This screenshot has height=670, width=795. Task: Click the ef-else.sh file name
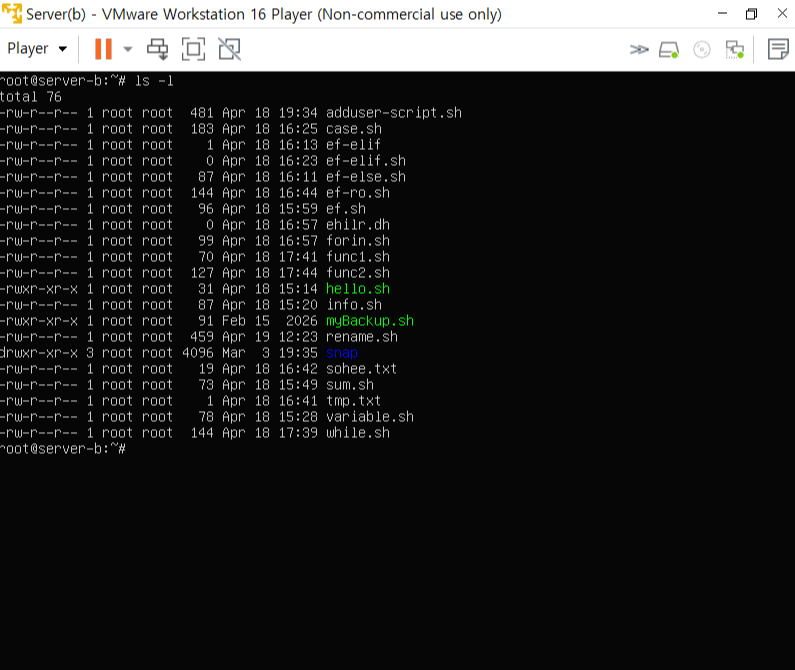click(366, 177)
